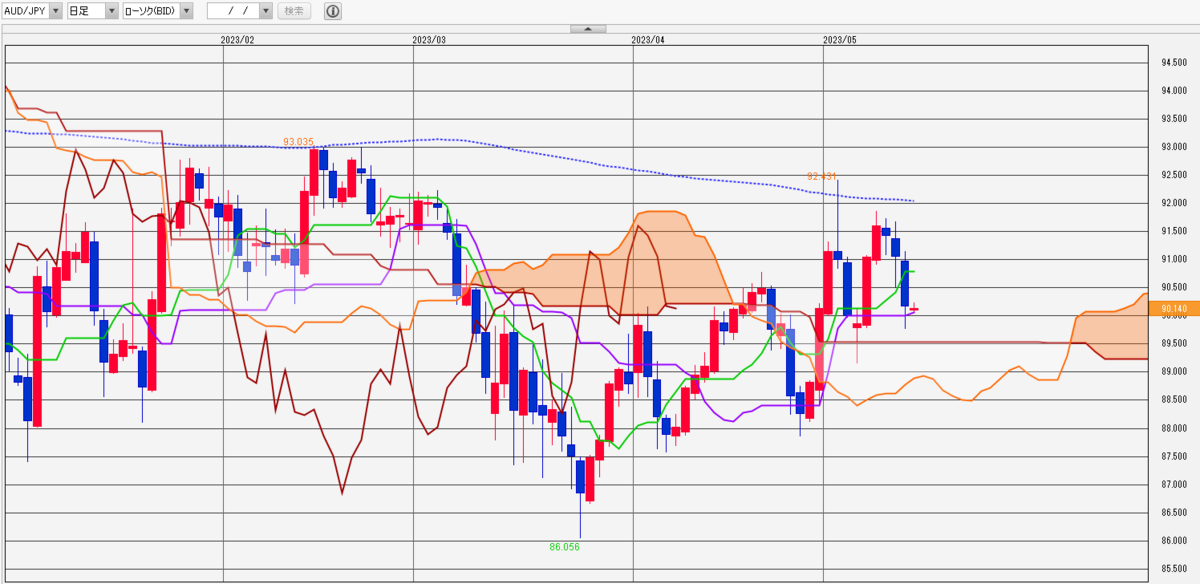Click the 94.500 price axis label
Screen dimensions: 1200x584
[1173, 62]
